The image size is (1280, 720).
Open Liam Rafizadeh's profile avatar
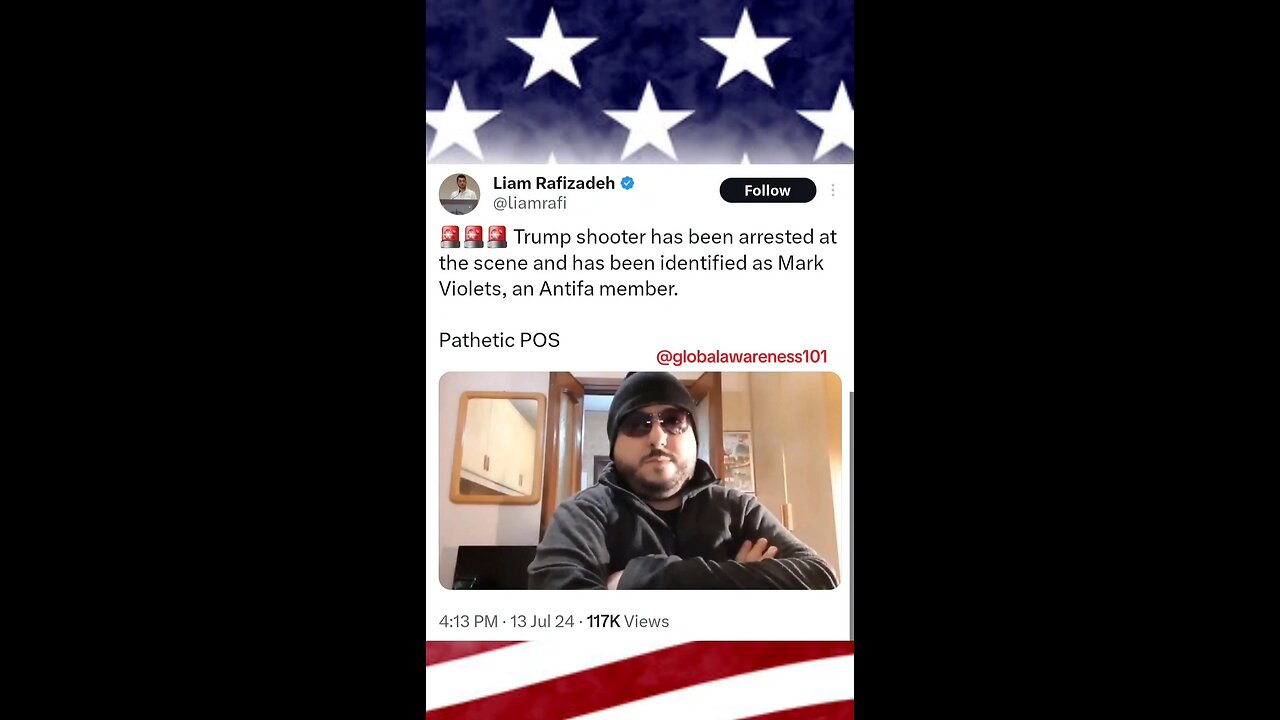(459, 193)
